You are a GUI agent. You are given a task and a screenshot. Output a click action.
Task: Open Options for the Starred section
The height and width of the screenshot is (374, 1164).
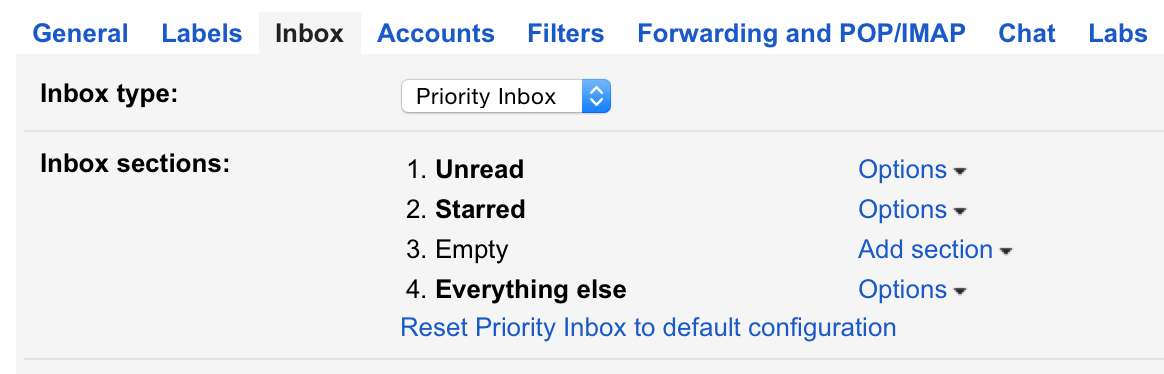click(903, 210)
